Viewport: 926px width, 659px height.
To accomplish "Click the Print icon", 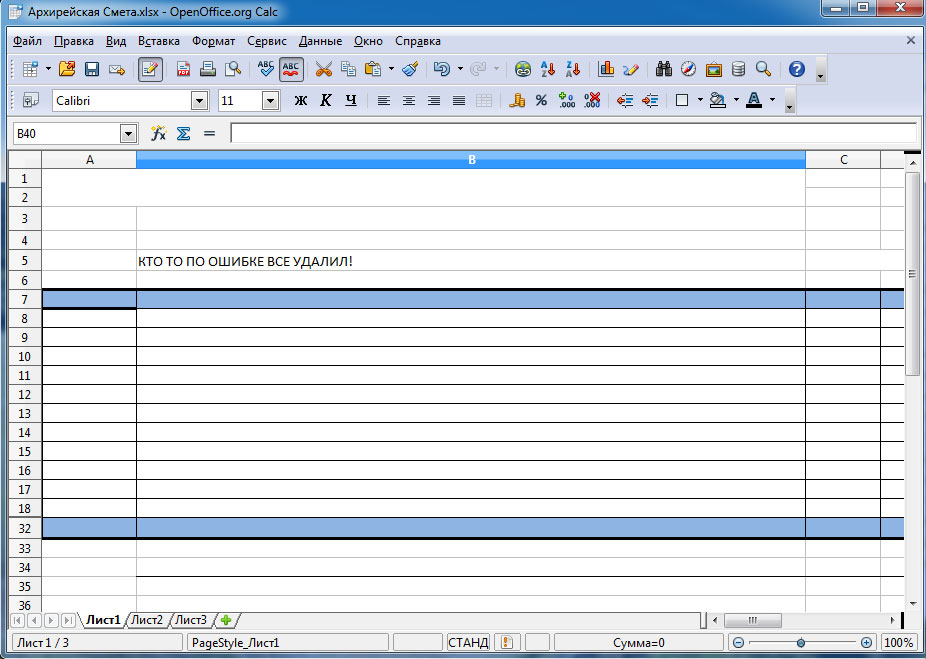I will (208, 70).
